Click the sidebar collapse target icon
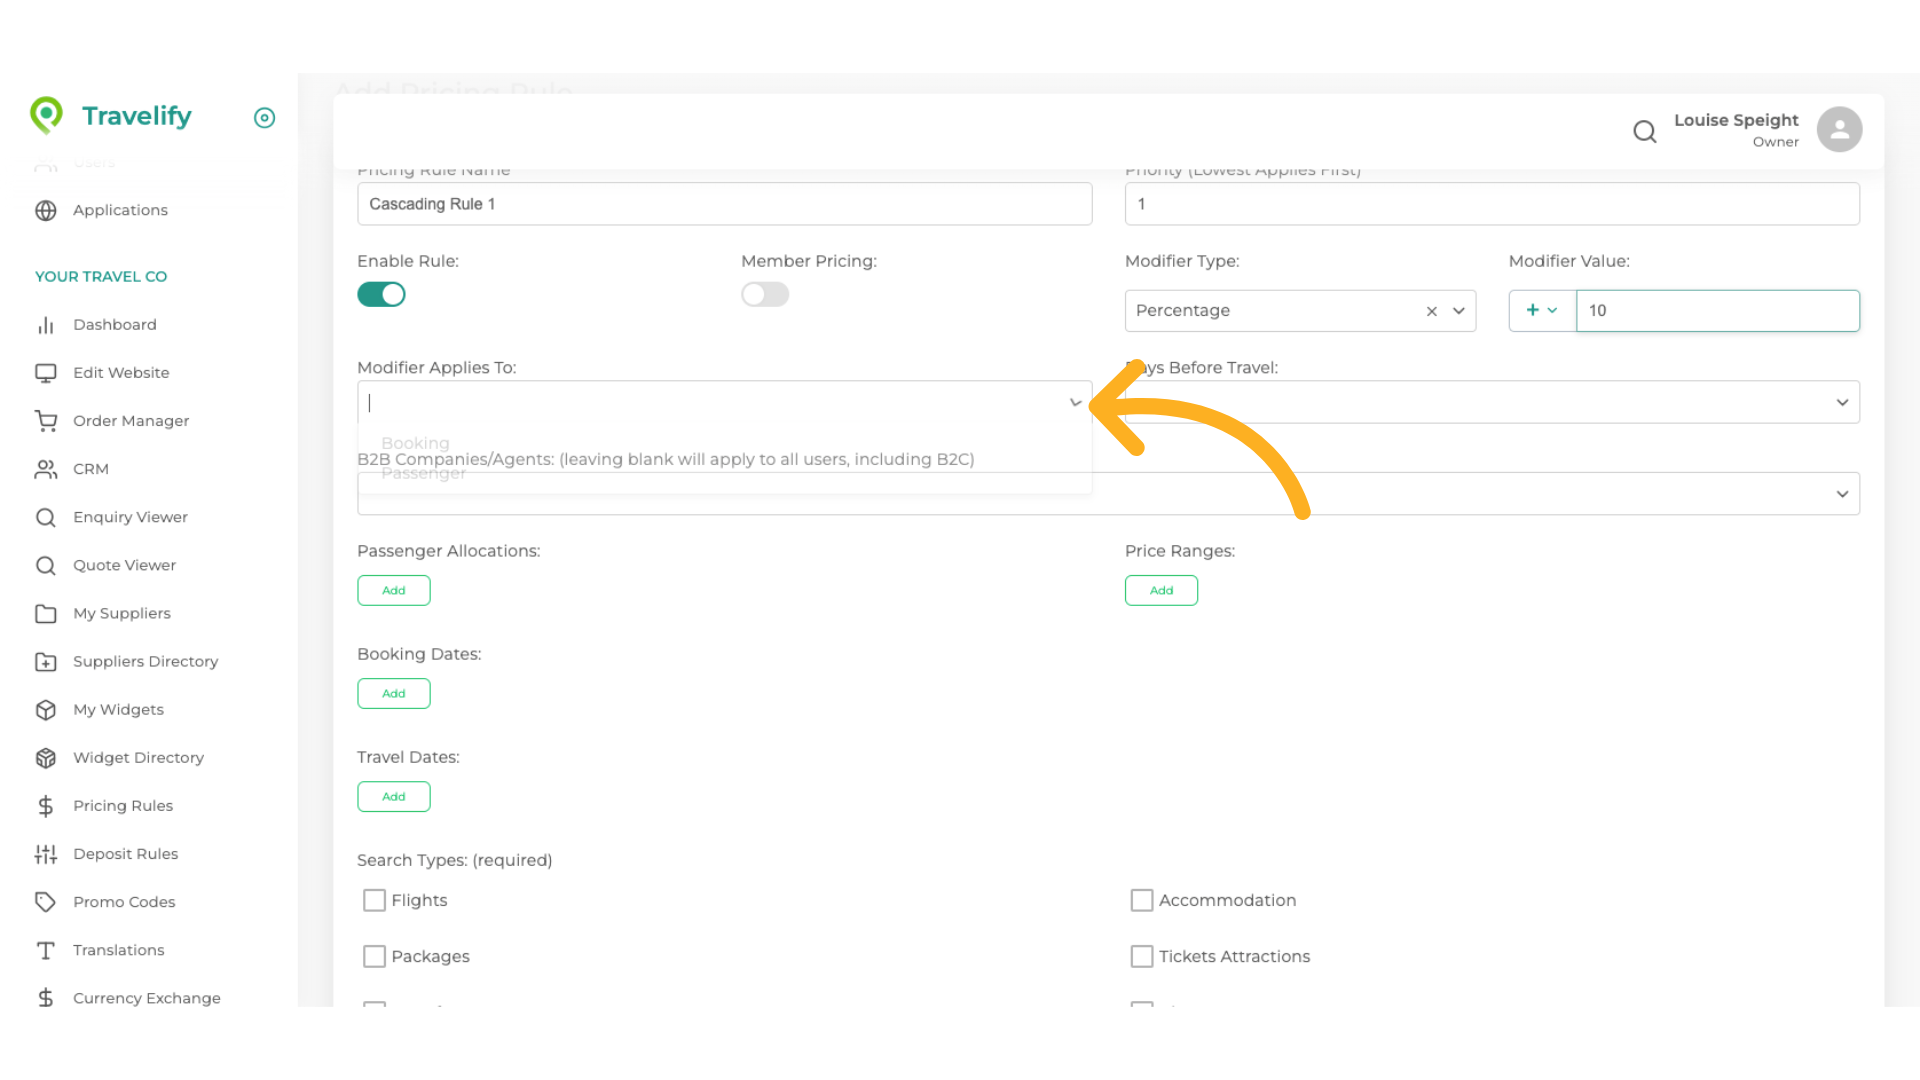This screenshot has height=1080, width=1920. pyautogui.click(x=264, y=118)
